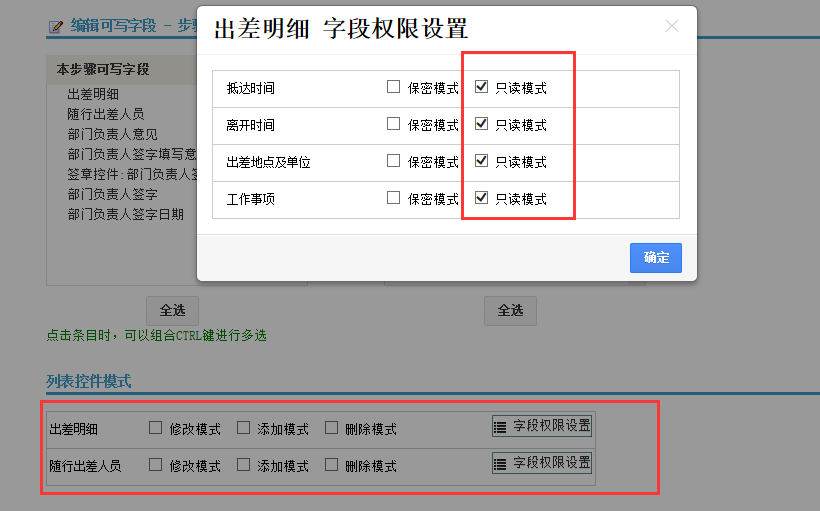The height and width of the screenshot is (511, 820).
Task: Toggle 删除模式 for 出差明细 row
Action: pyautogui.click(x=331, y=428)
